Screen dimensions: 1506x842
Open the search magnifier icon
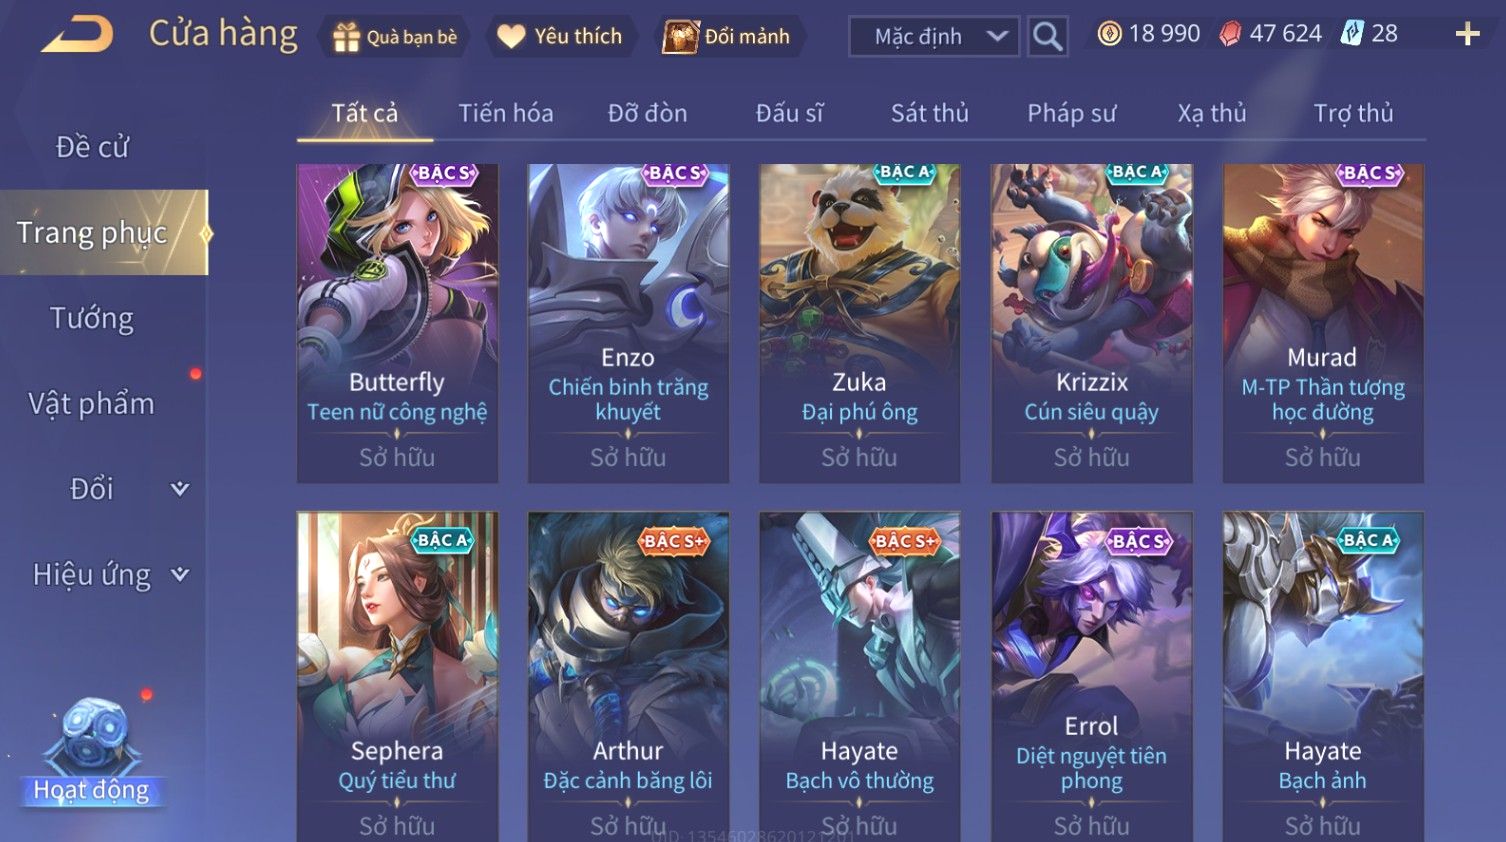tap(1047, 36)
